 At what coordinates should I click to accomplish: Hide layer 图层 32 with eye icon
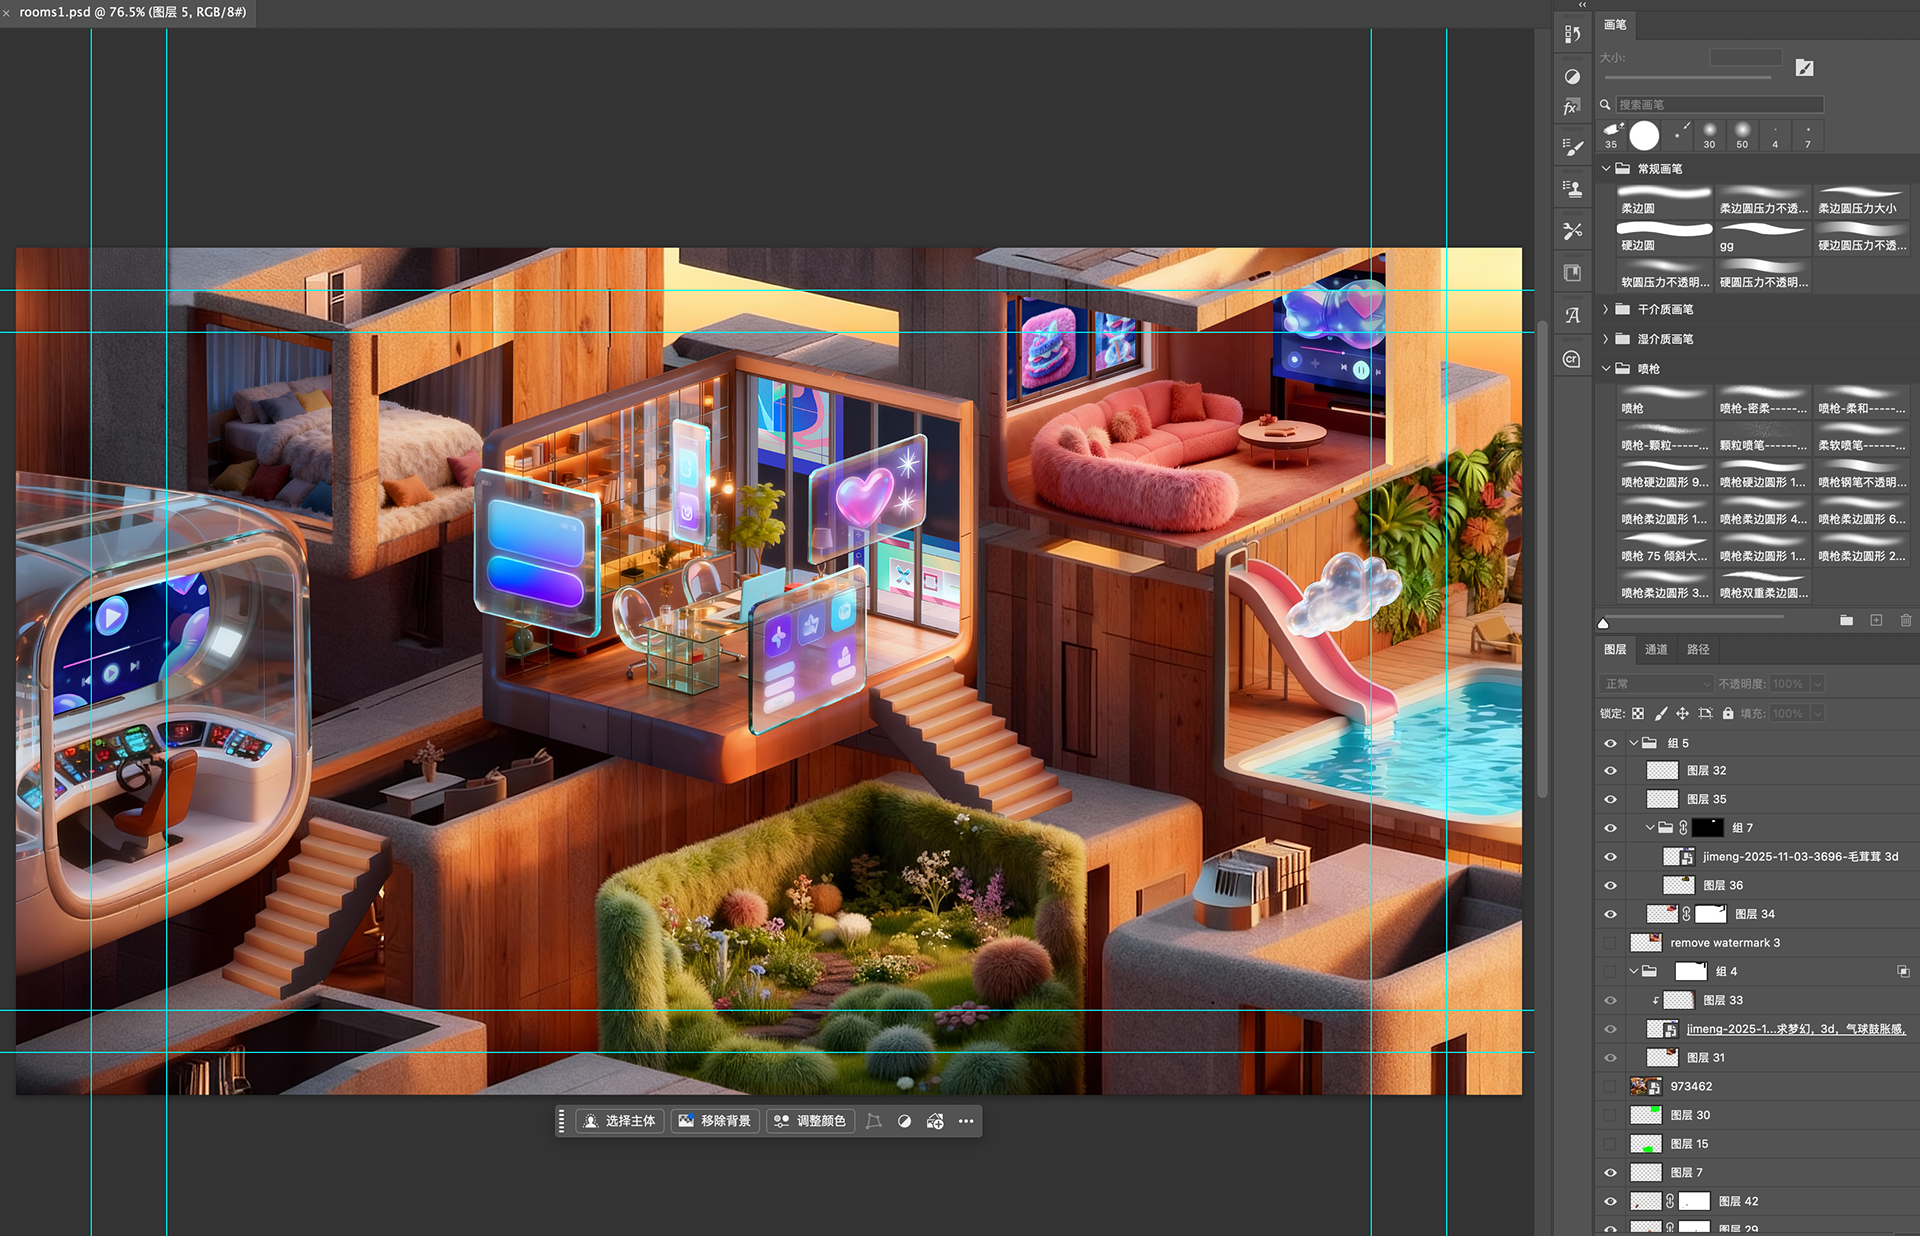[1610, 771]
